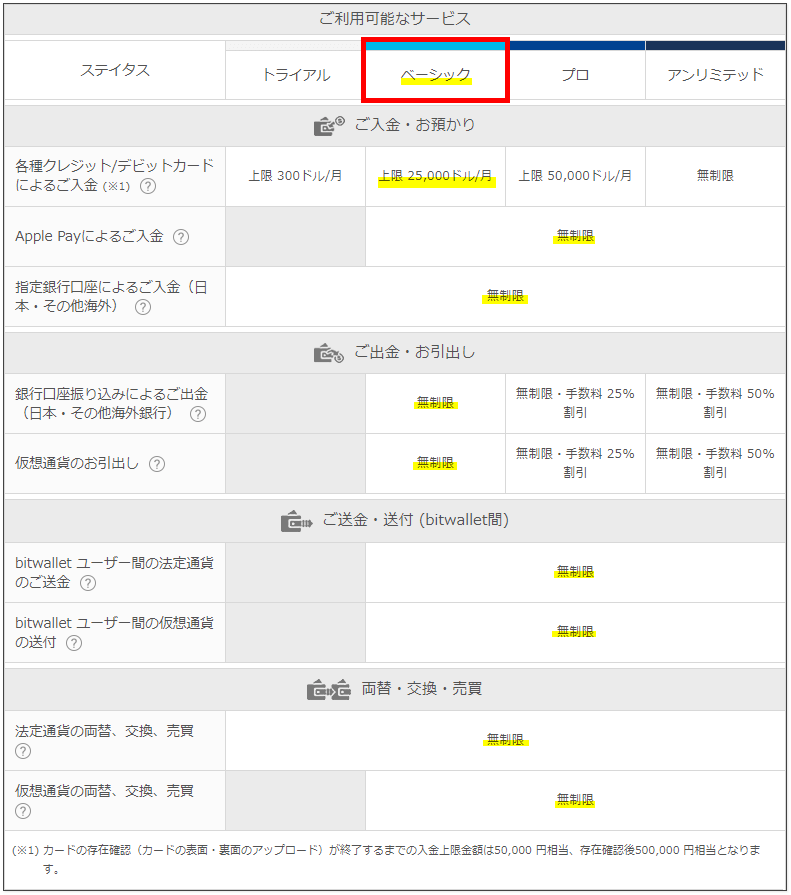Click the (※1) footnote about card verification
The width and height of the screenshot is (791, 895).
386,859
